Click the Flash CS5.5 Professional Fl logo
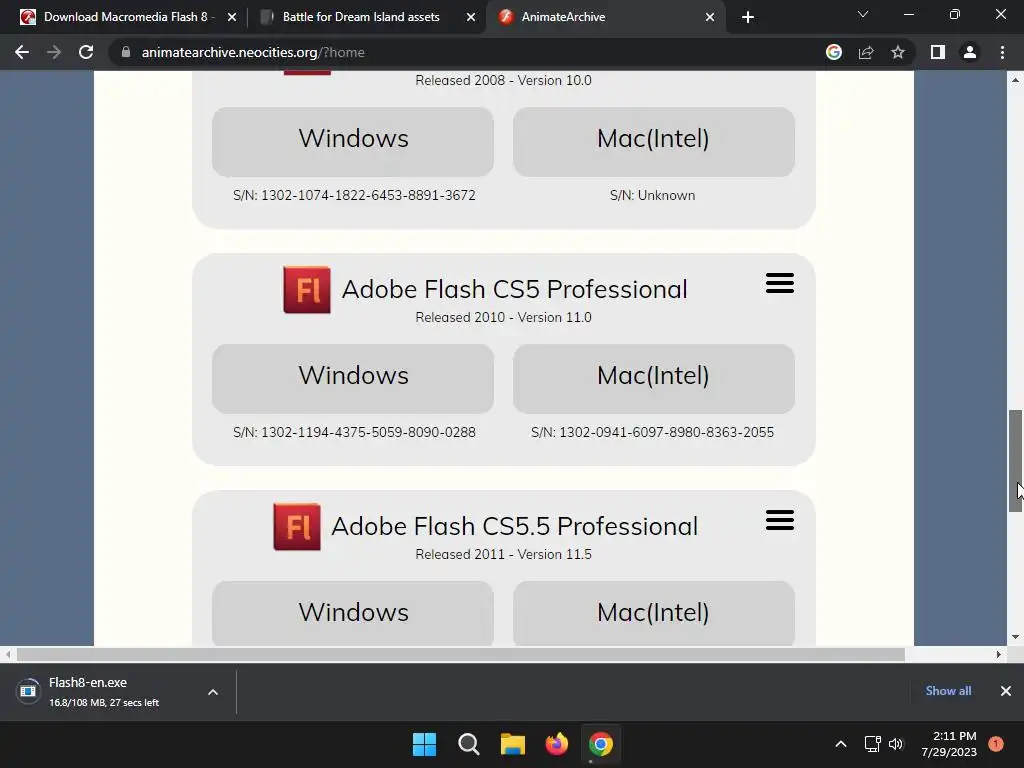The width and height of the screenshot is (1024, 768). [296, 527]
